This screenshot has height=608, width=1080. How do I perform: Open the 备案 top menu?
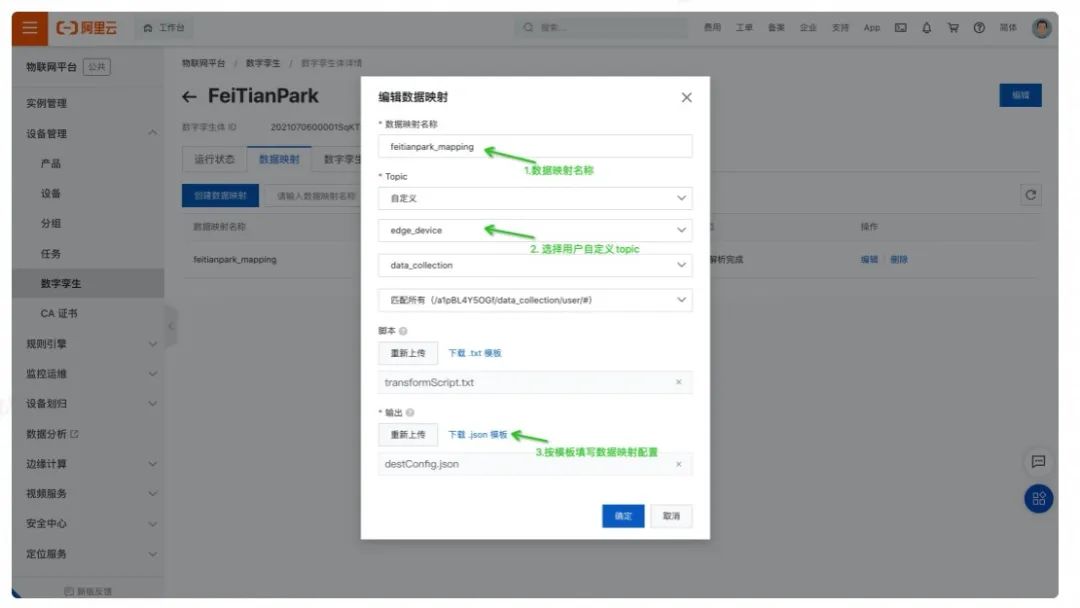coord(776,28)
